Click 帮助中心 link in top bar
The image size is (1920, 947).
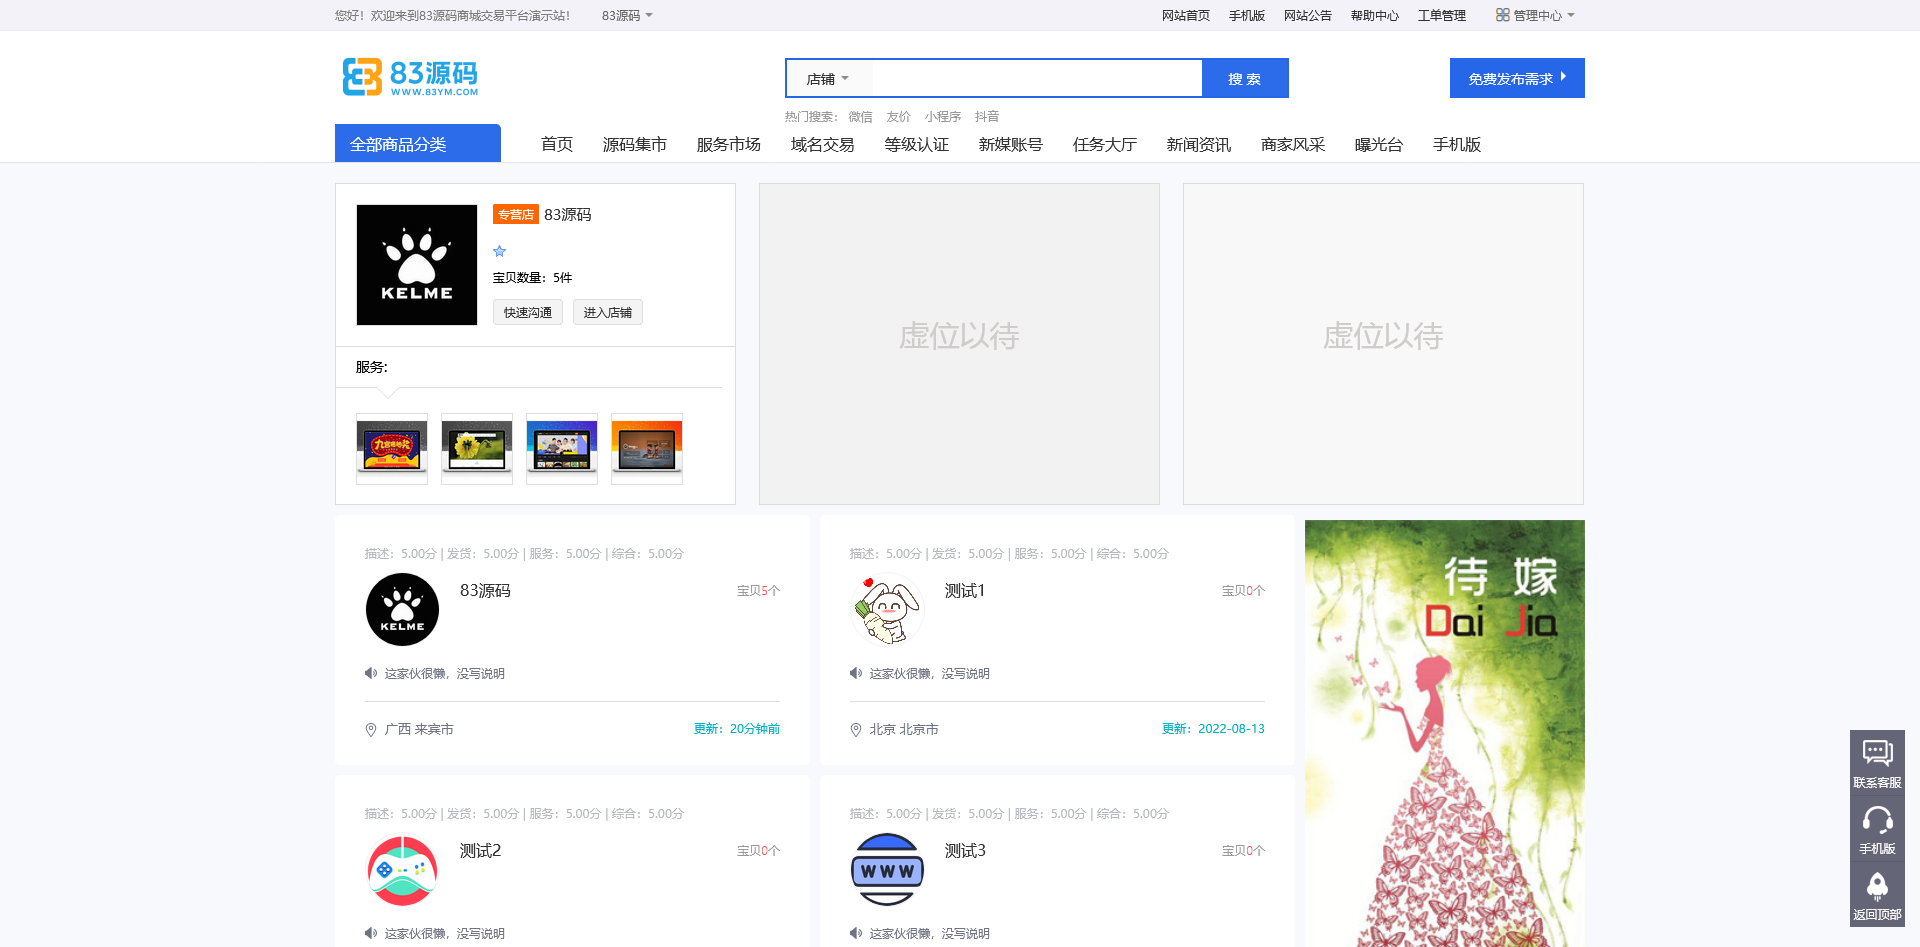(x=1375, y=15)
